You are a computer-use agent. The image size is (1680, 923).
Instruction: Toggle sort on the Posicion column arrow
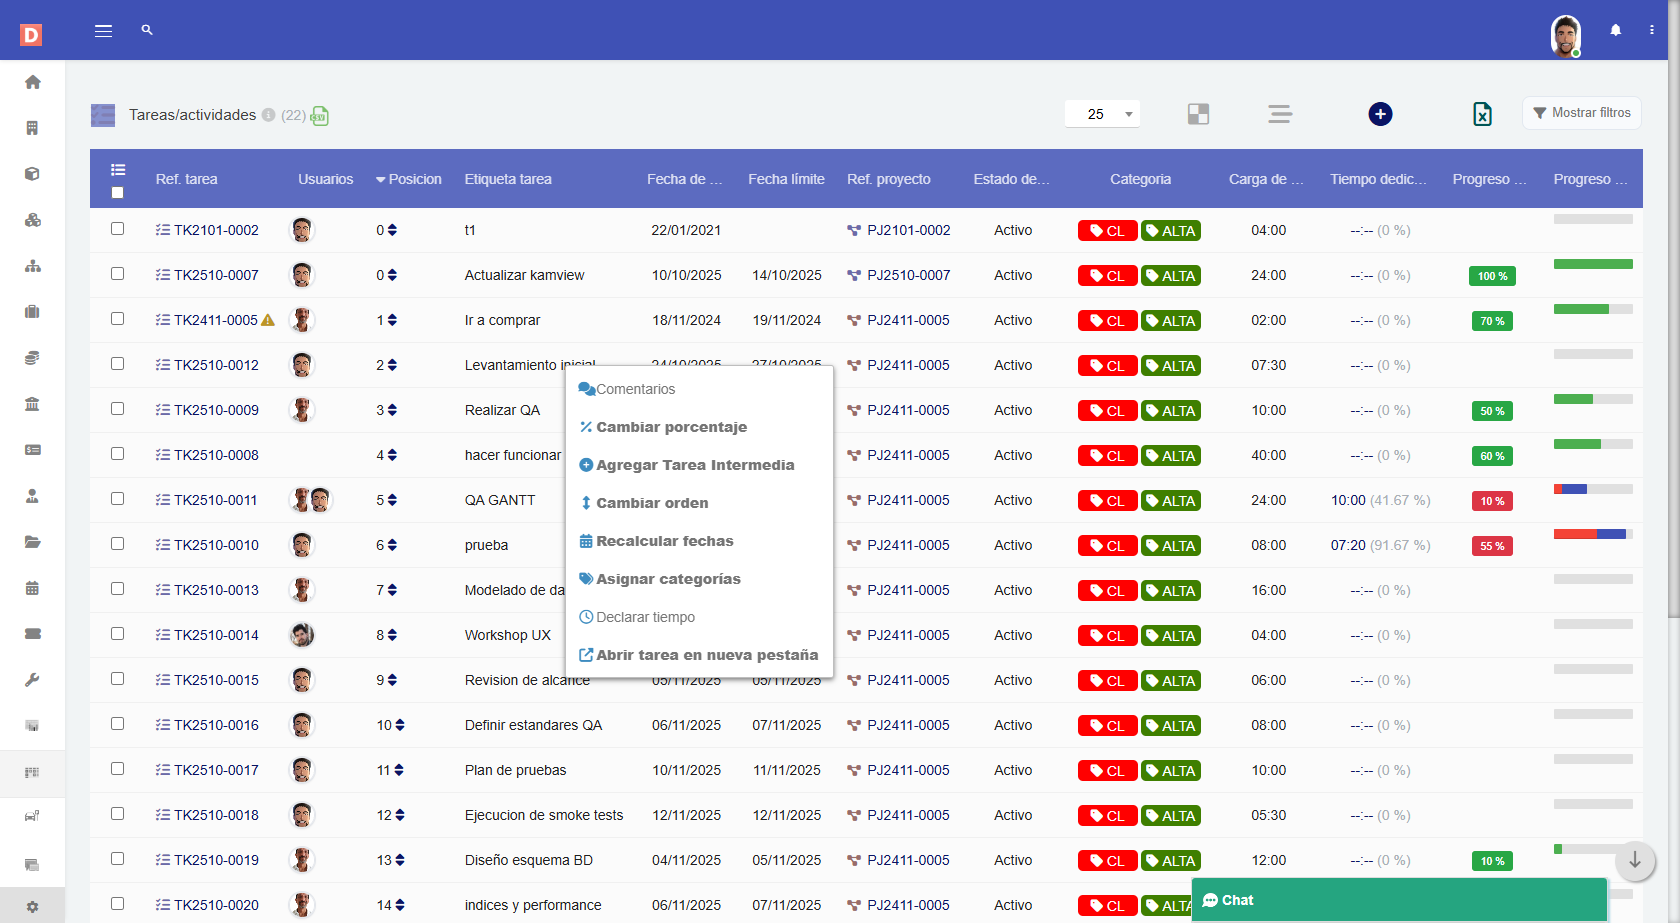(381, 179)
